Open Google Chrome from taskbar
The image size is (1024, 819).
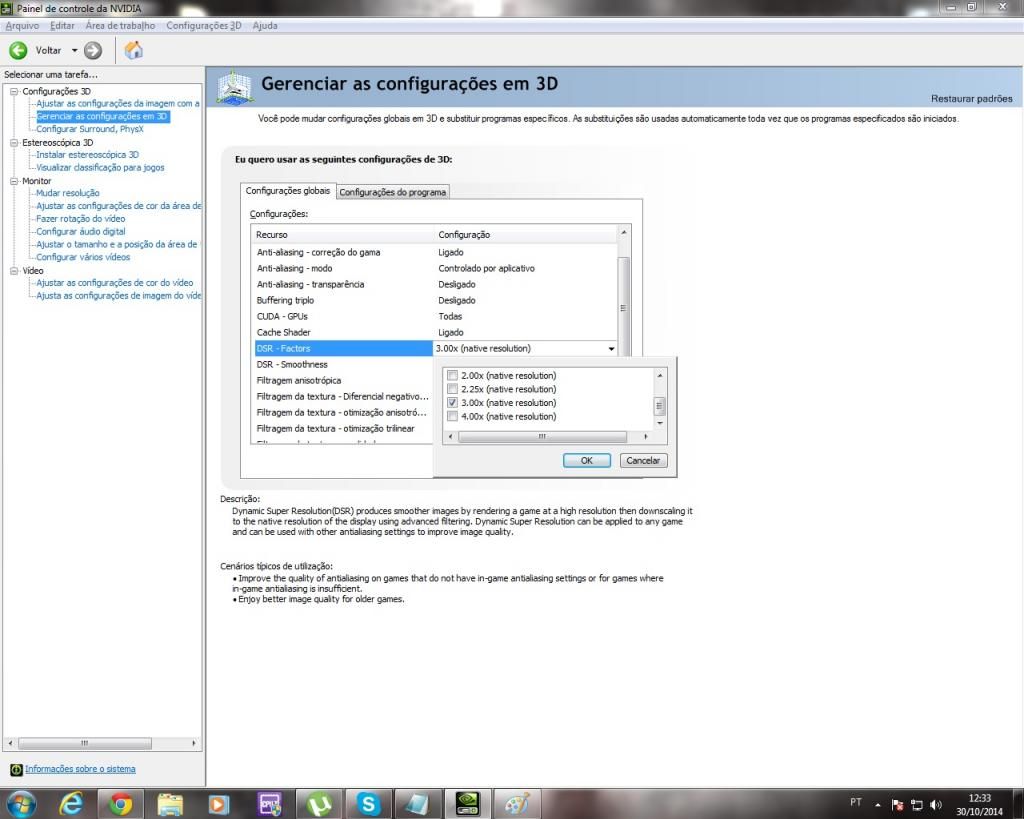click(x=120, y=804)
